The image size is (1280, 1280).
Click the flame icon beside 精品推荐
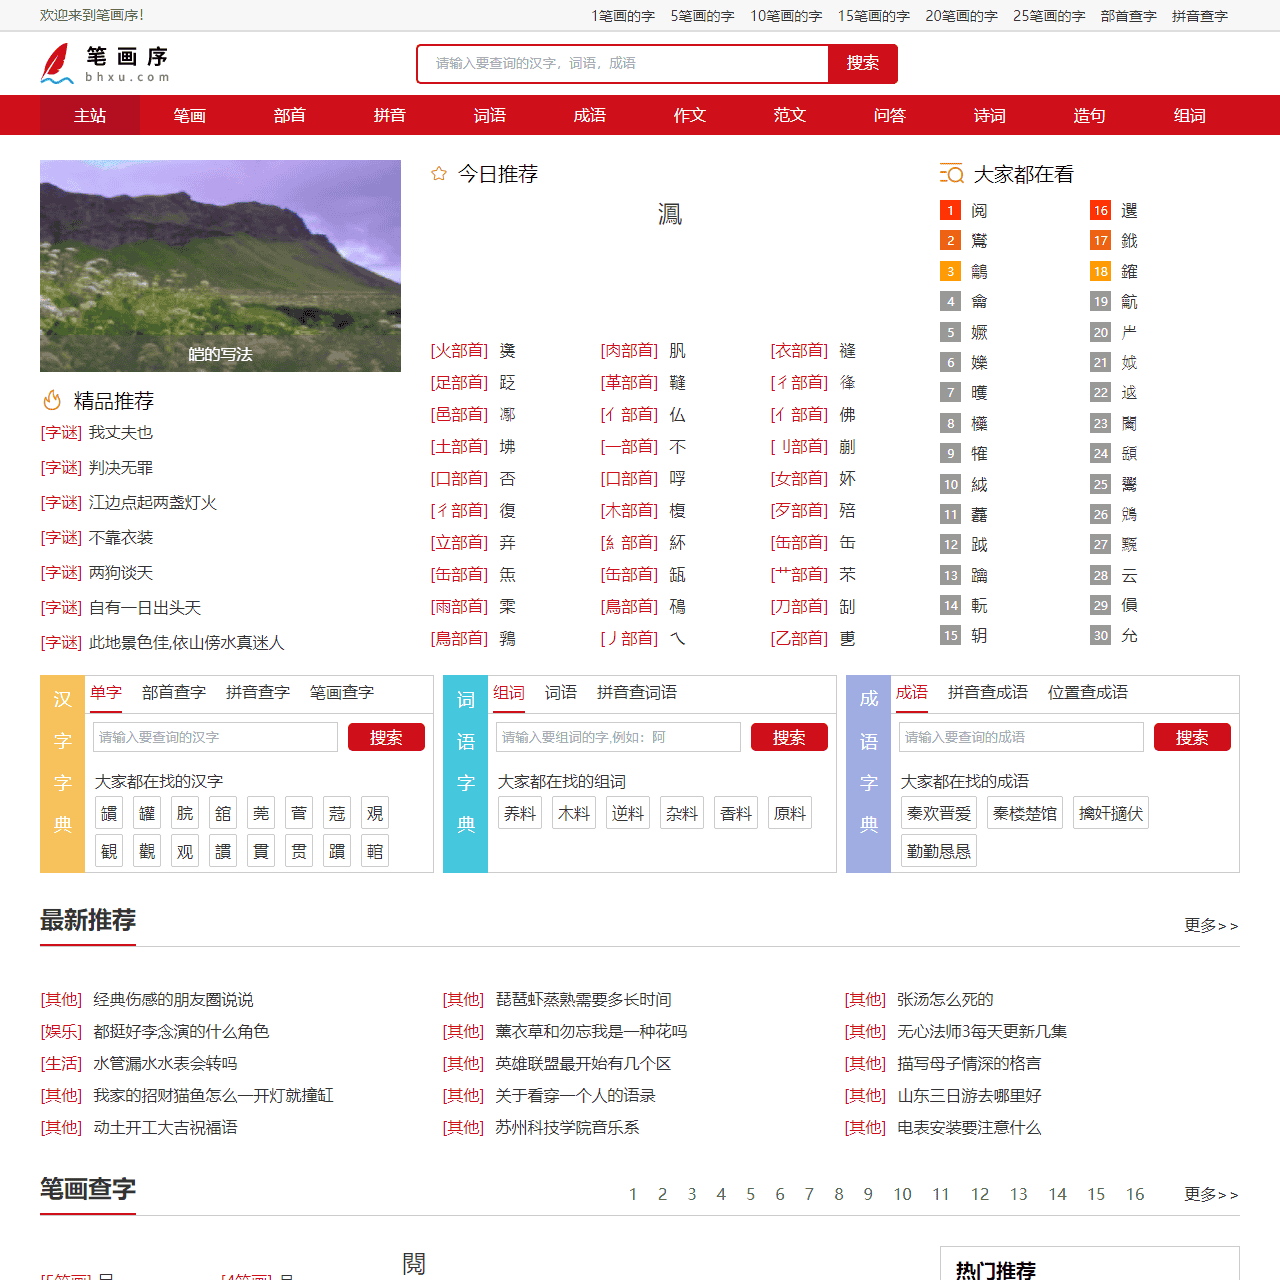click(x=51, y=400)
